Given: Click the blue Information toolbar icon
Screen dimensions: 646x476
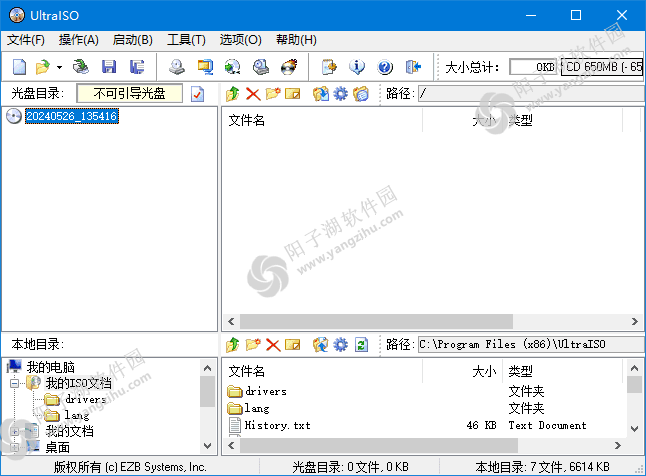Looking at the screenshot, I should [357, 67].
